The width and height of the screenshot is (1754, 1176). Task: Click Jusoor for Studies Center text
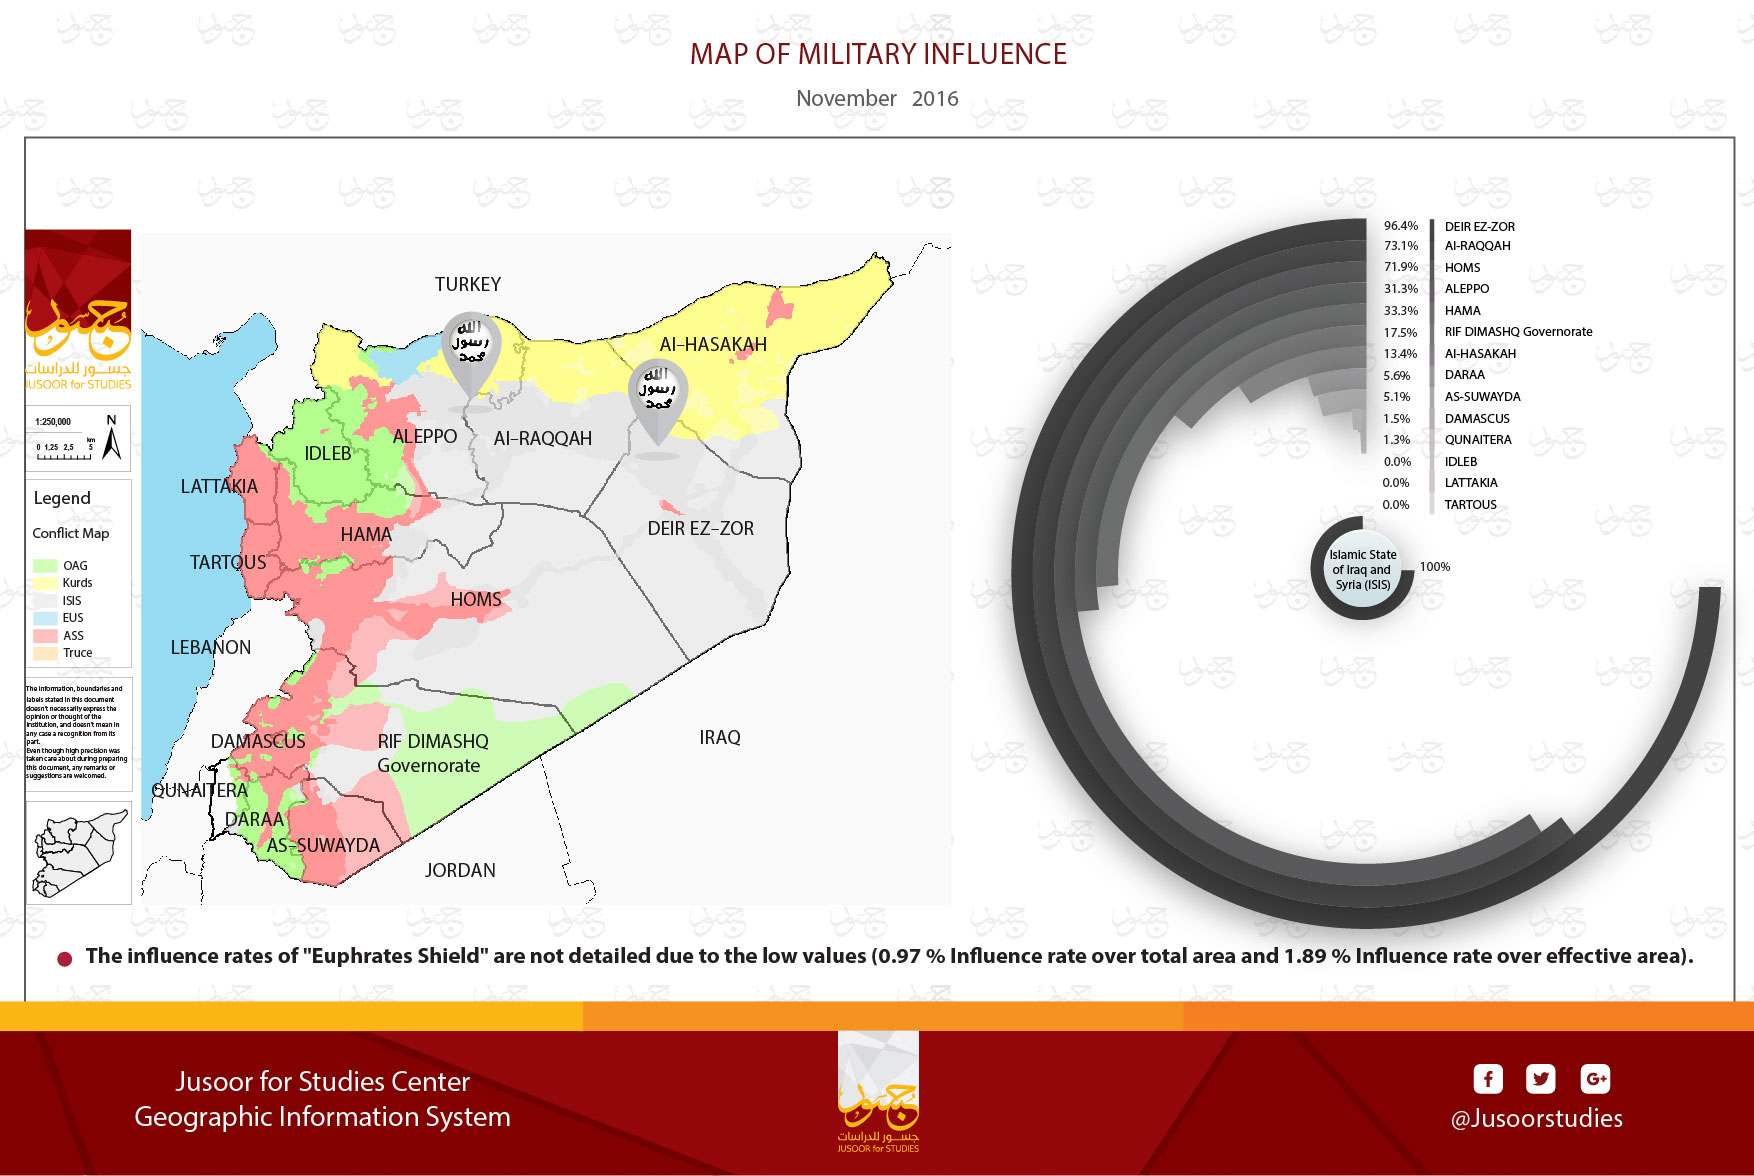click(x=322, y=1081)
